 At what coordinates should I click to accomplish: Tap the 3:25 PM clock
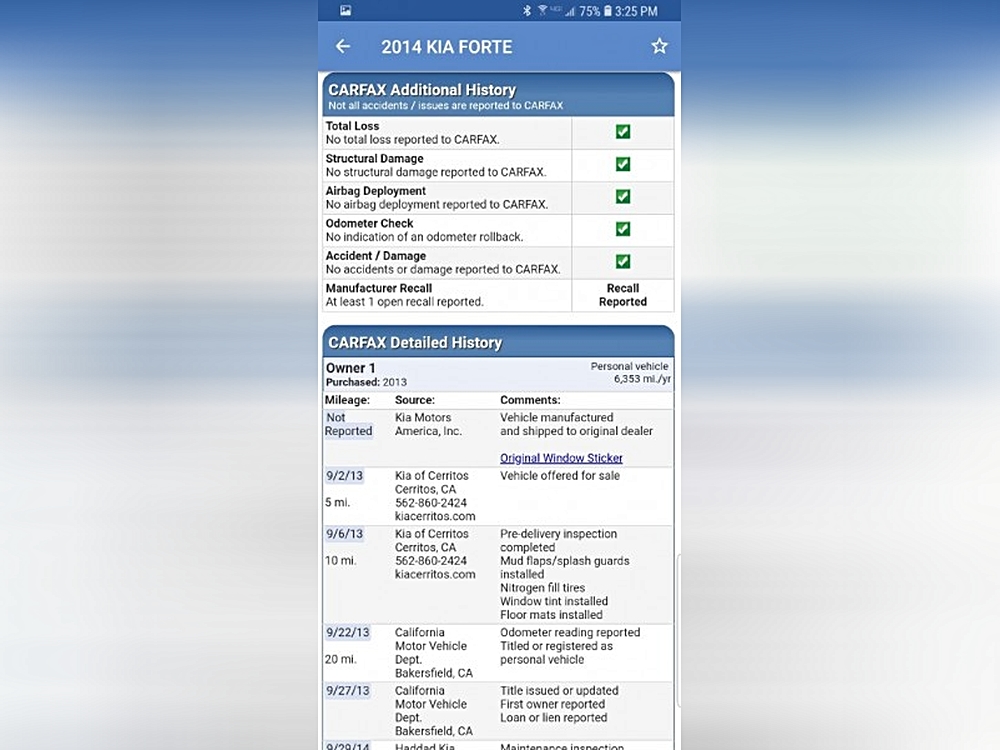[x=636, y=11]
